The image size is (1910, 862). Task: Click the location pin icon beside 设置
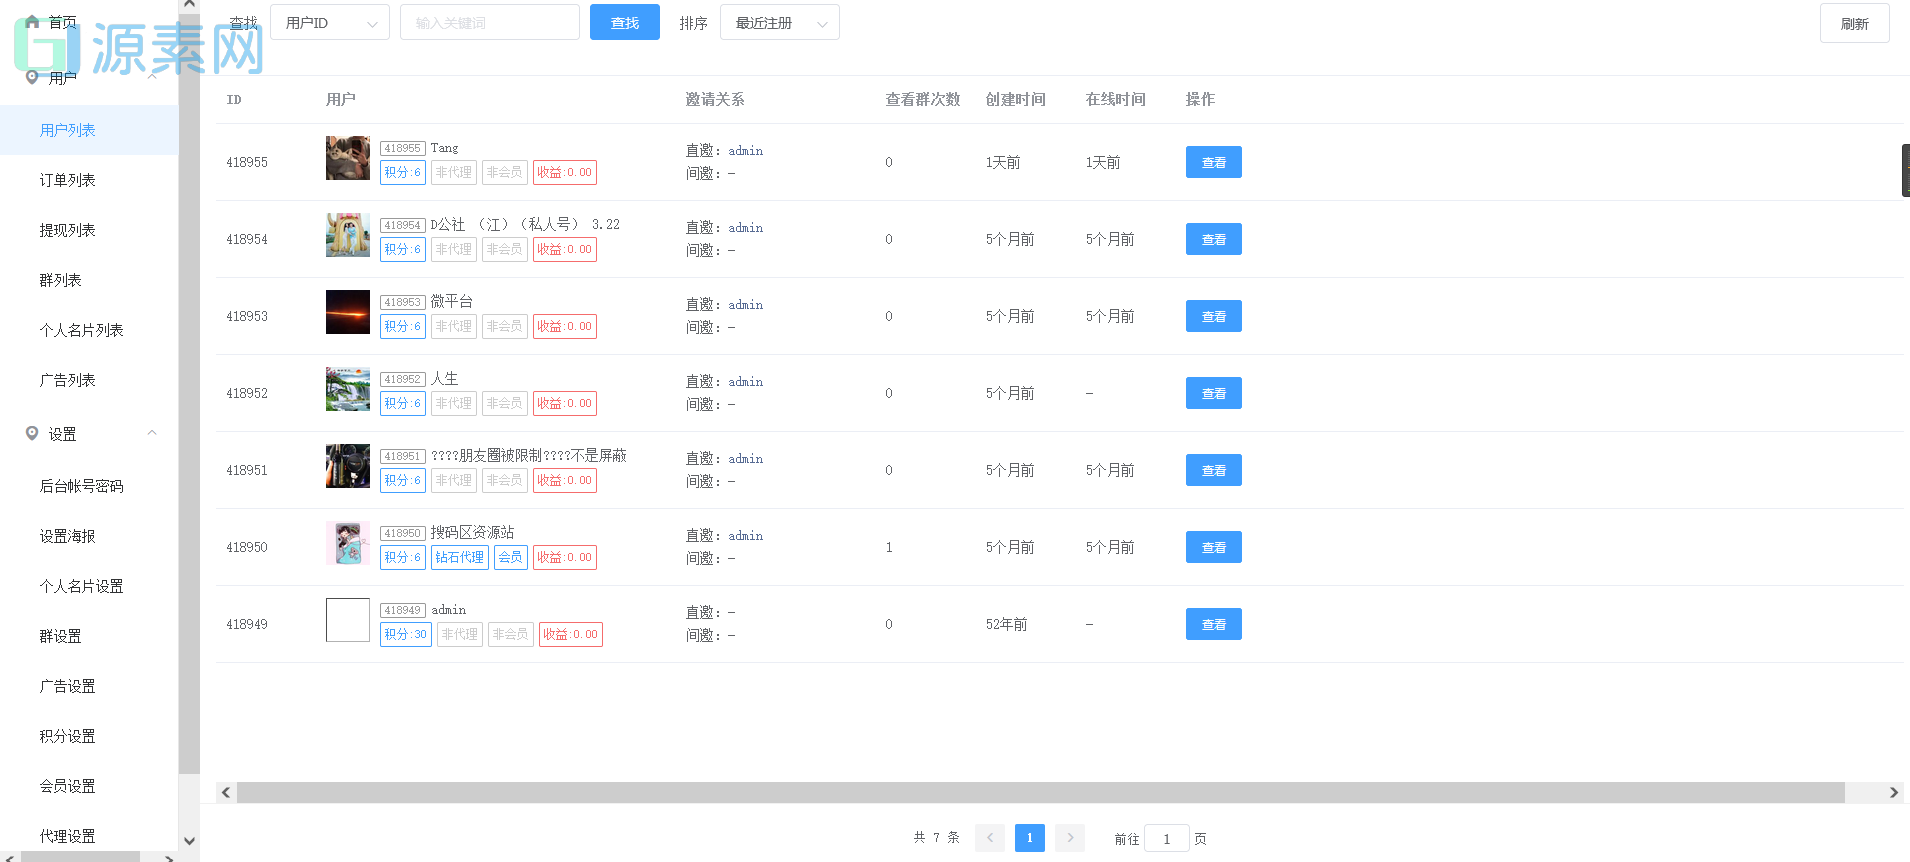coord(32,433)
